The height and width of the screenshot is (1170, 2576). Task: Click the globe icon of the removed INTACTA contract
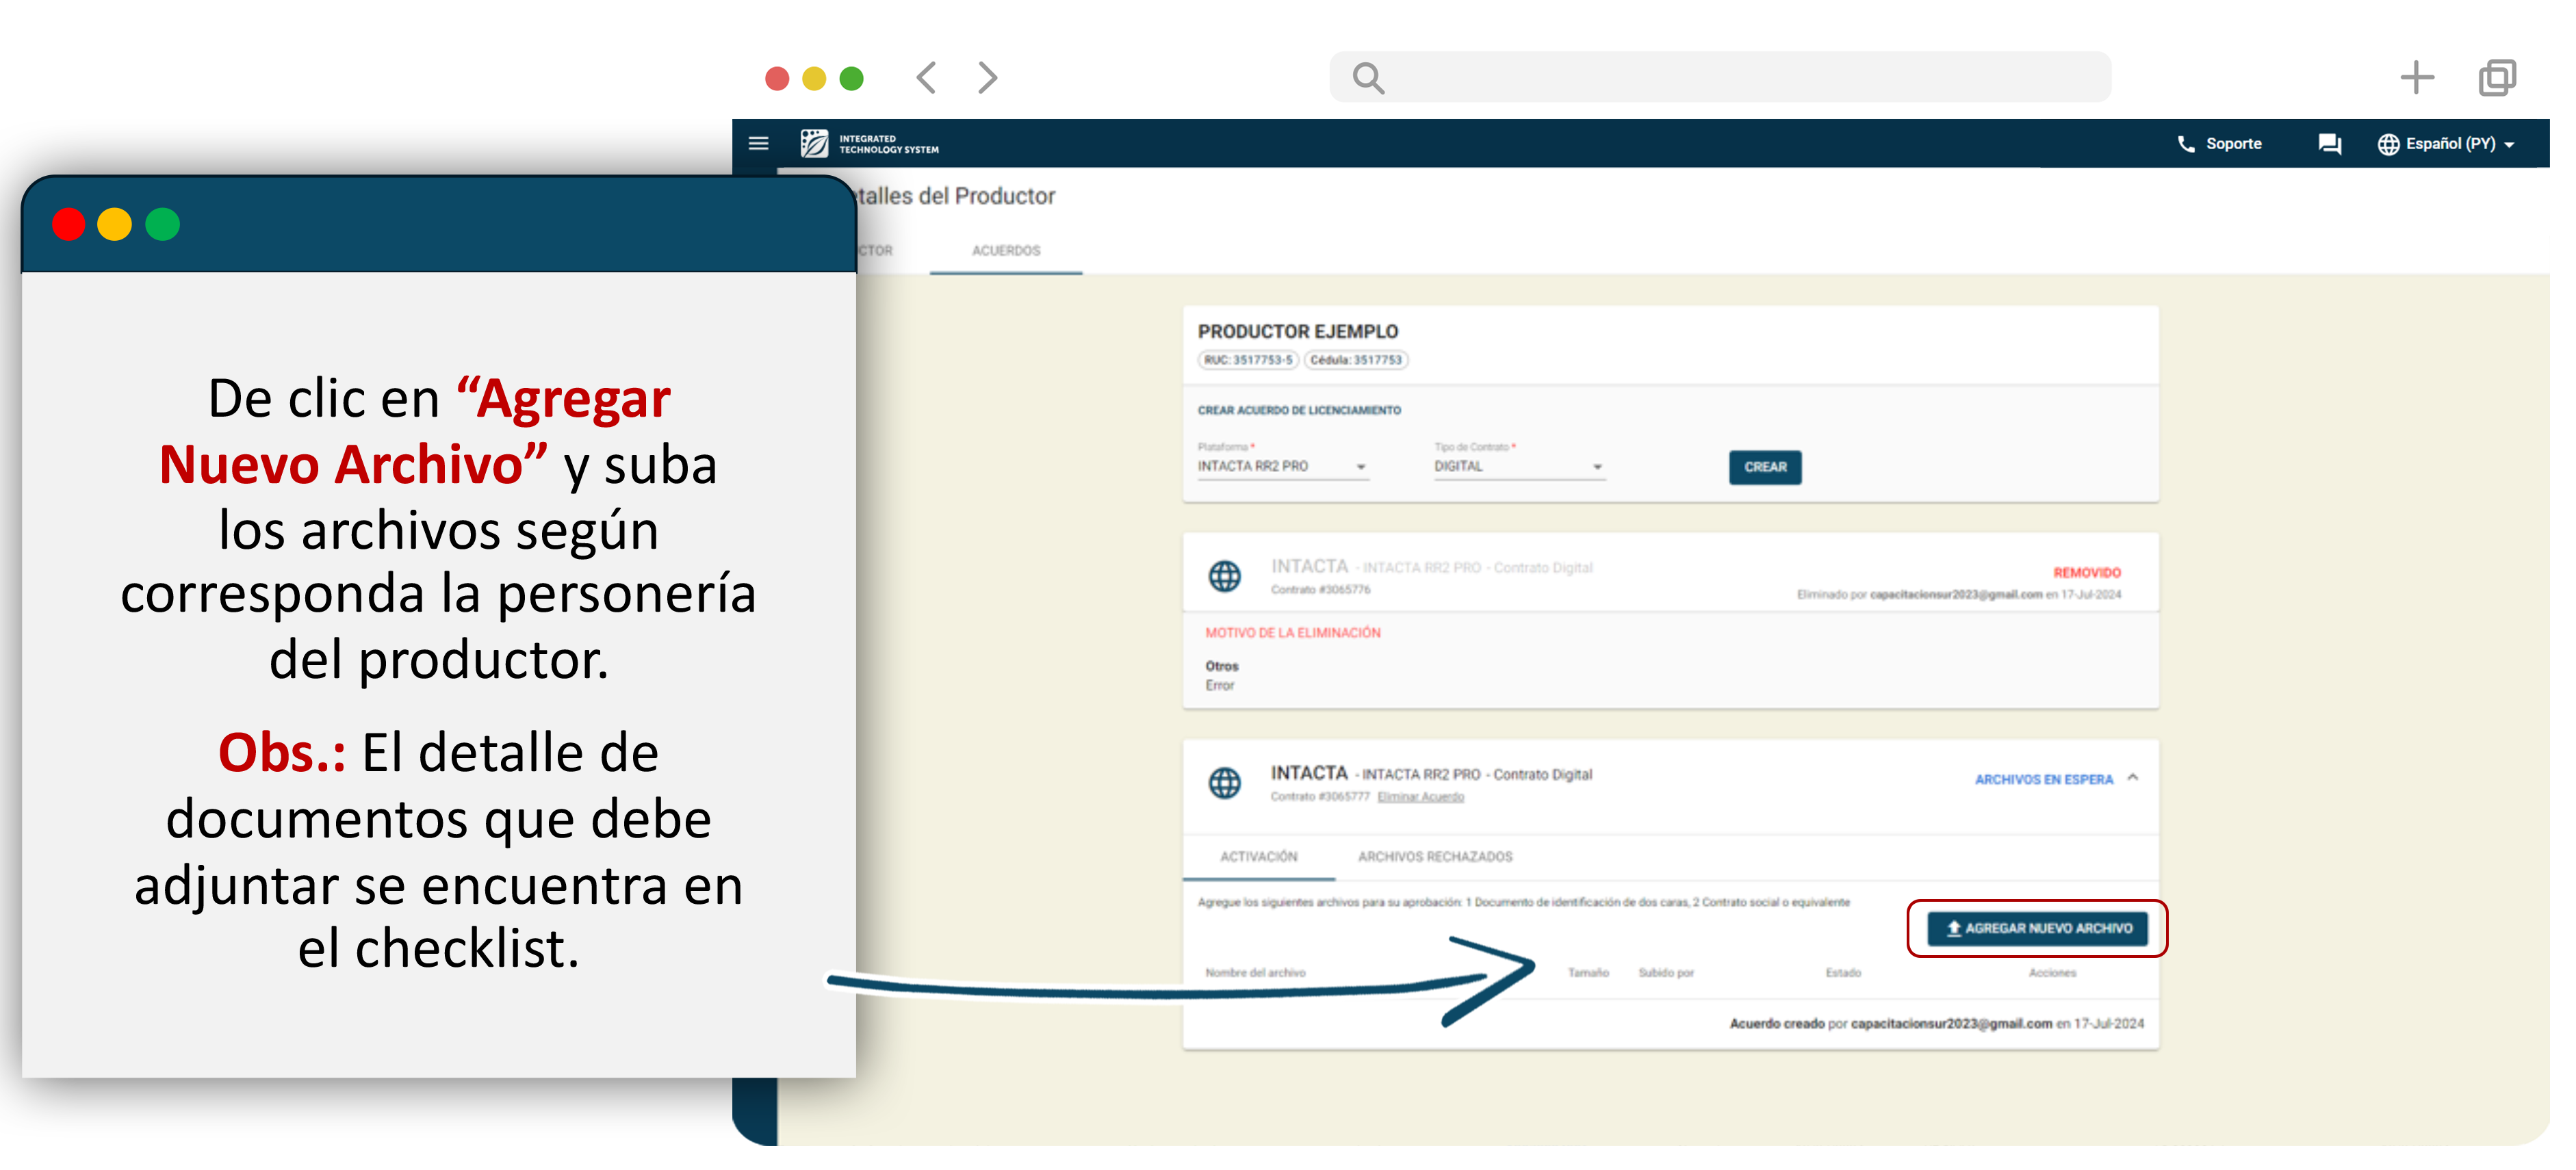coord(1224,577)
